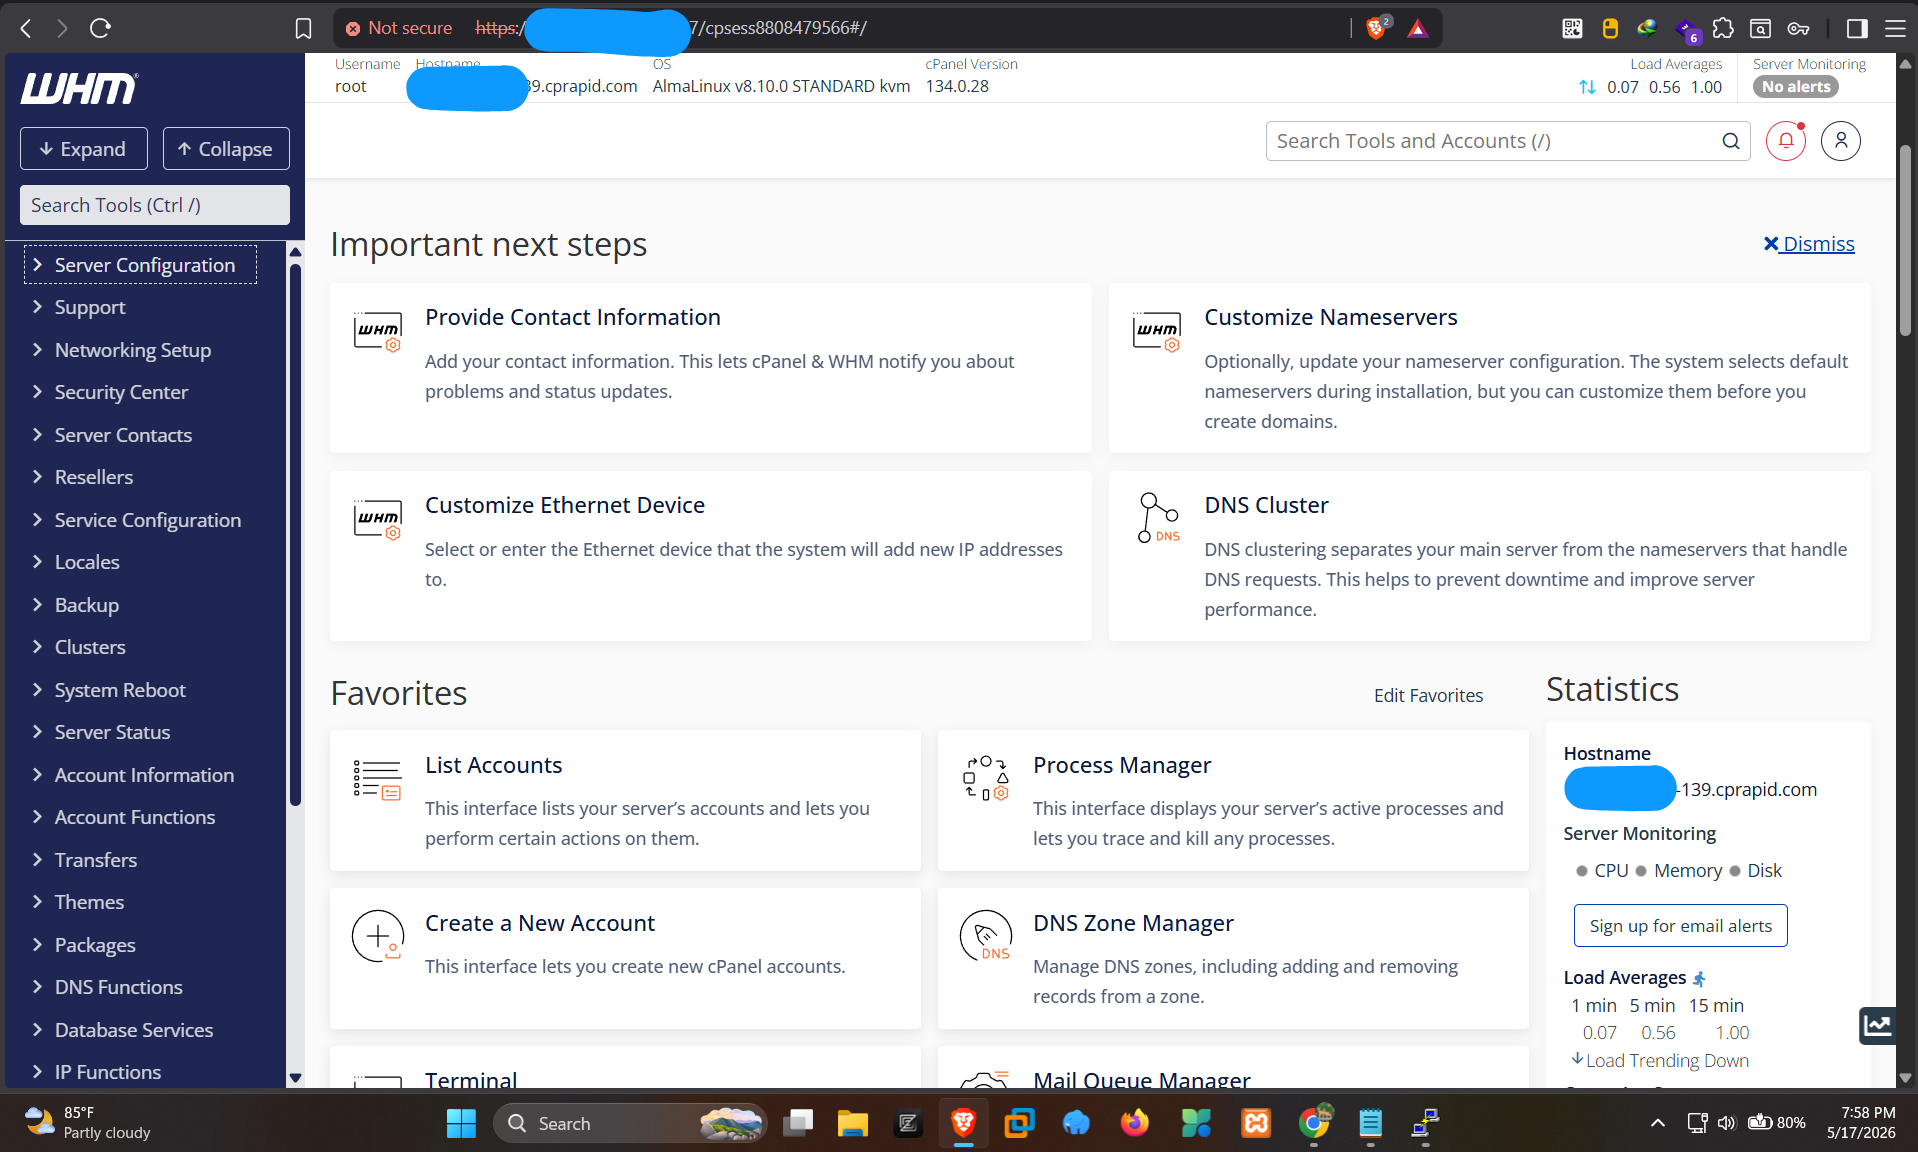Bookmark this page with the bookmark icon
This screenshot has height=1152, width=1918.
click(304, 28)
